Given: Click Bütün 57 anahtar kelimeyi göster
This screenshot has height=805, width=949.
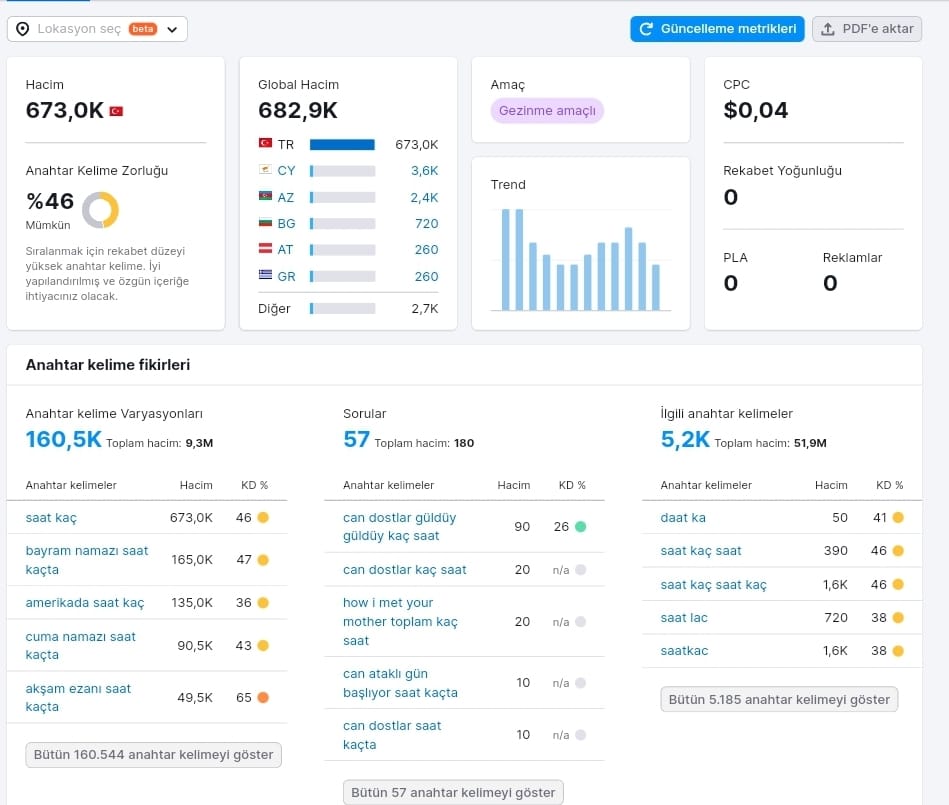Looking at the screenshot, I should click(x=453, y=792).
